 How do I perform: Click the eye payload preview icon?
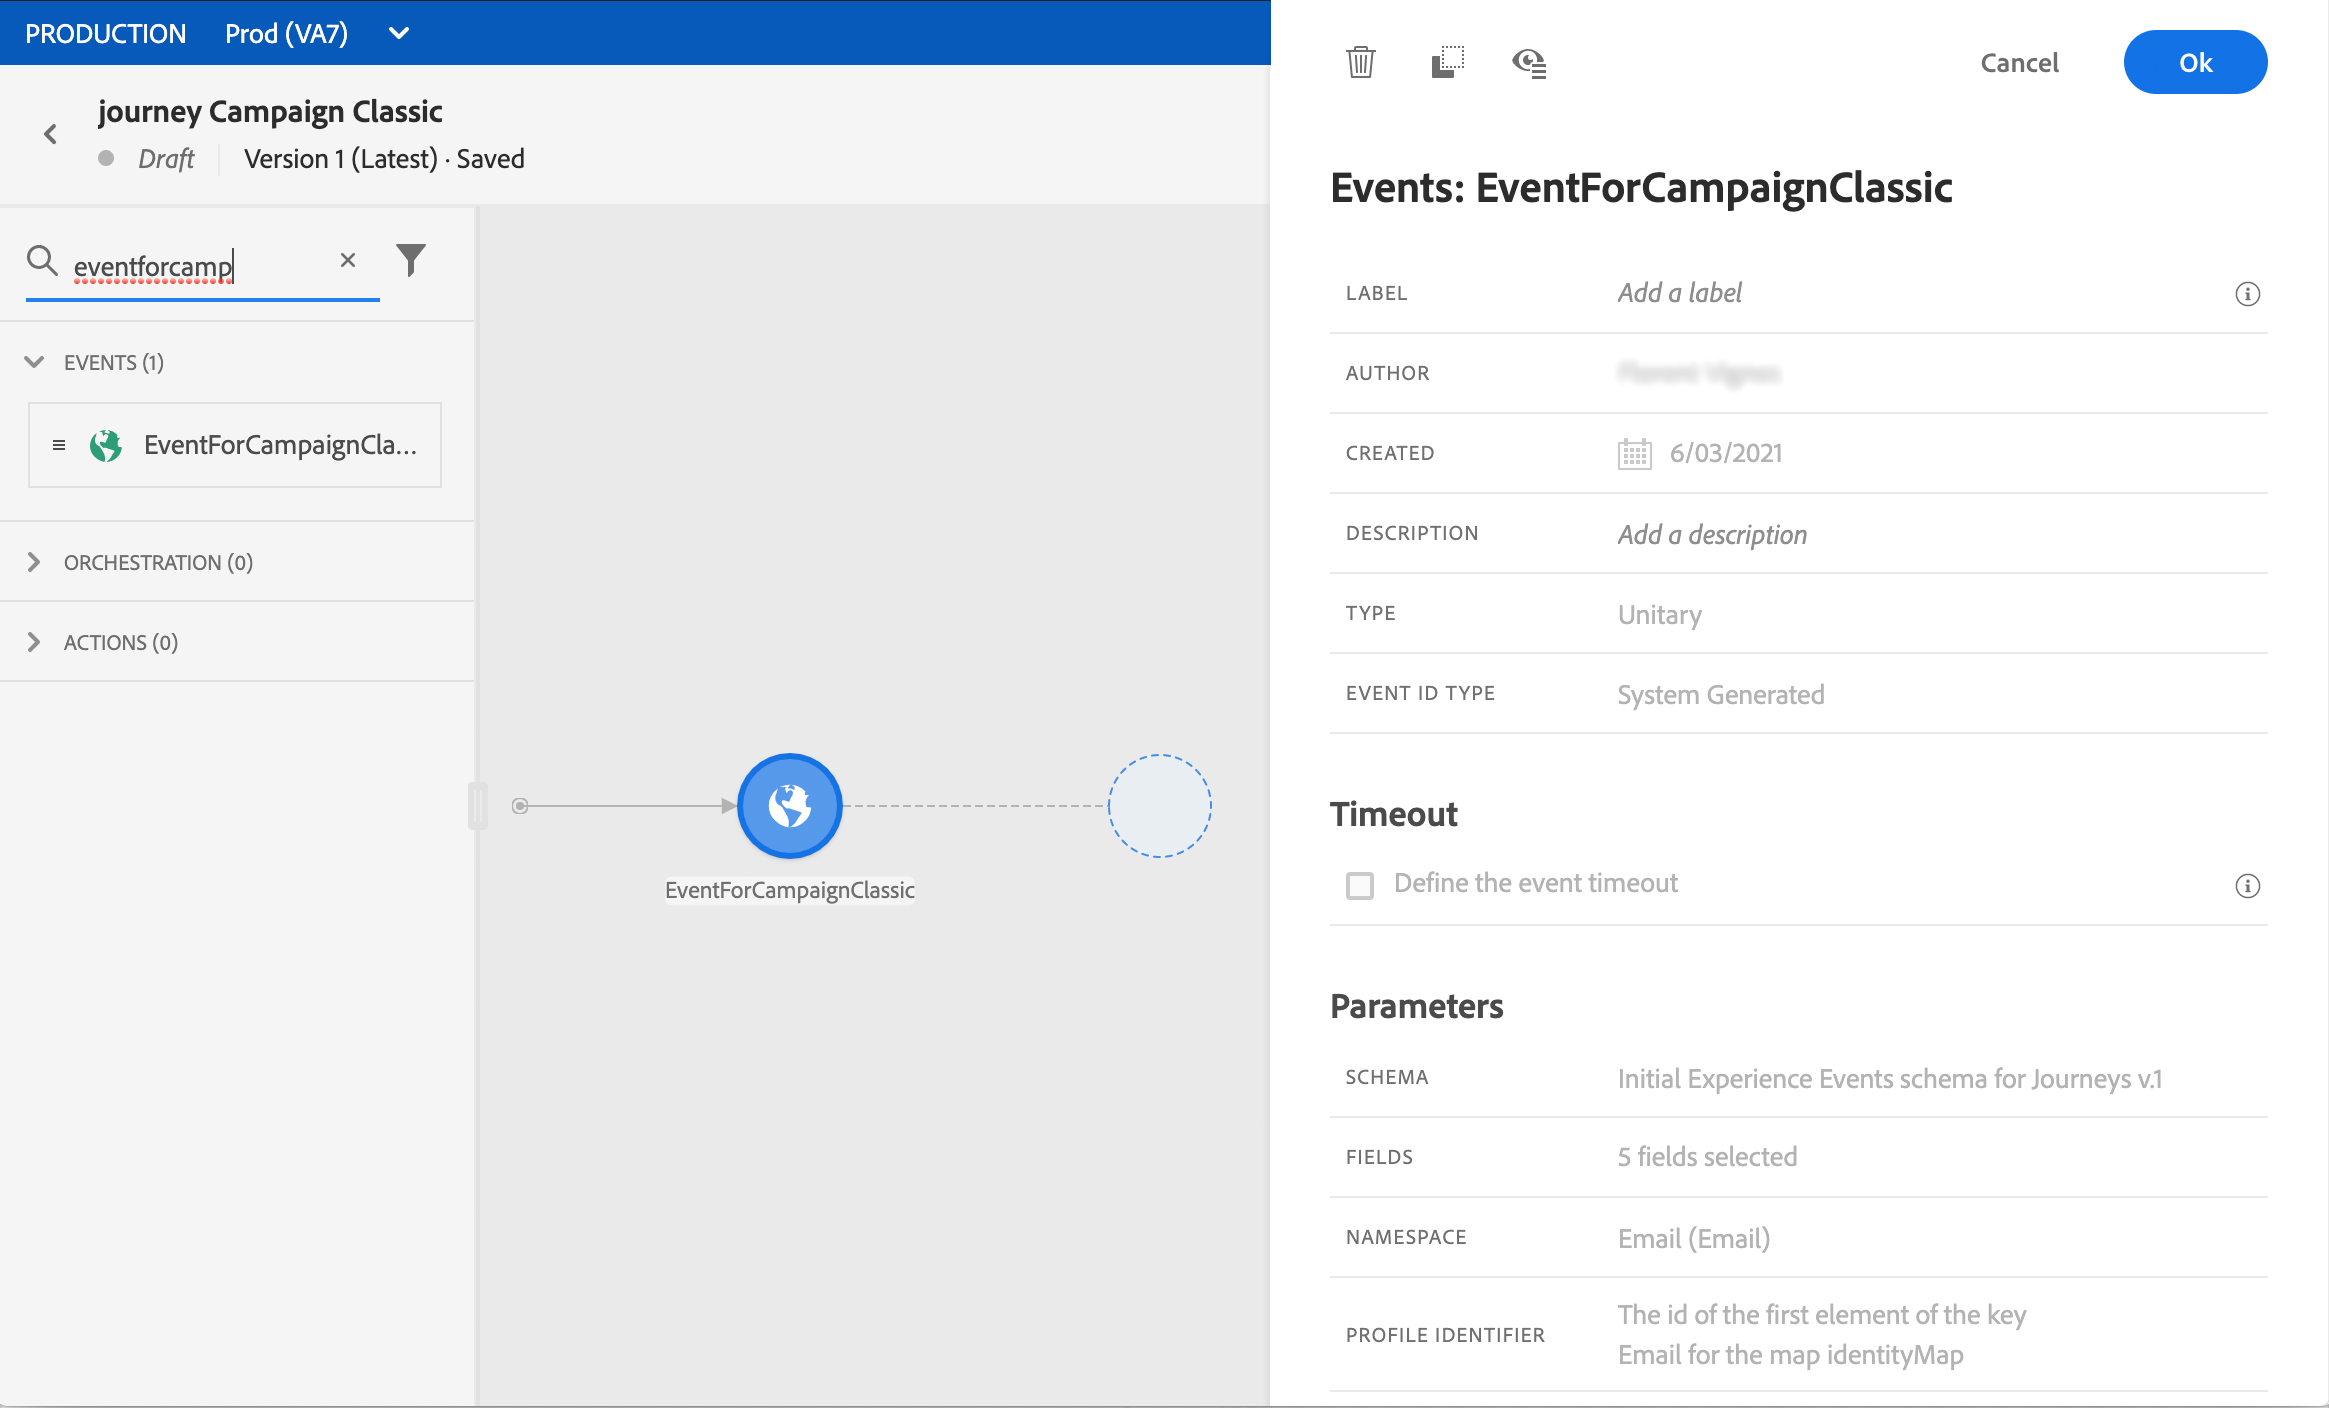(x=1529, y=63)
